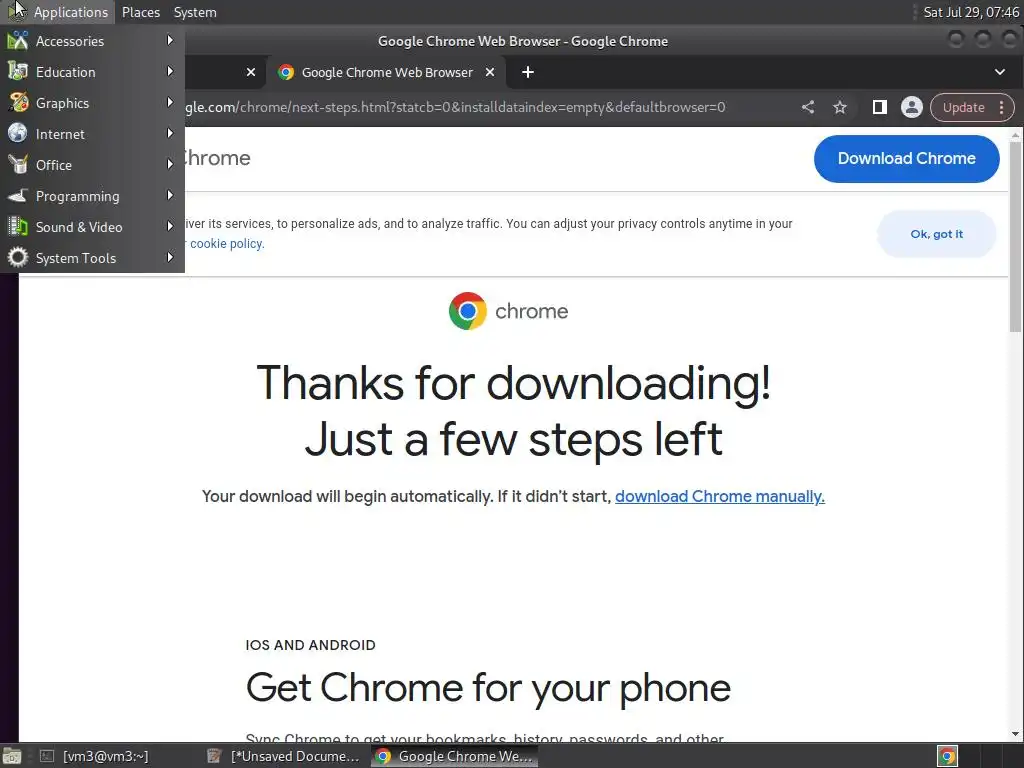Click the Update button in Chrome toolbar
Image resolution: width=1024 pixels, height=768 pixels.
click(963, 107)
